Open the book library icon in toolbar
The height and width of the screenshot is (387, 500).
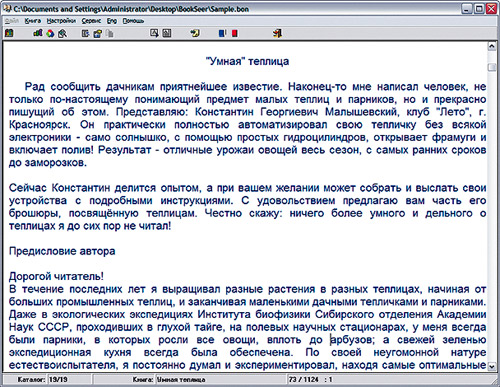pyautogui.click(x=9, y=33)
